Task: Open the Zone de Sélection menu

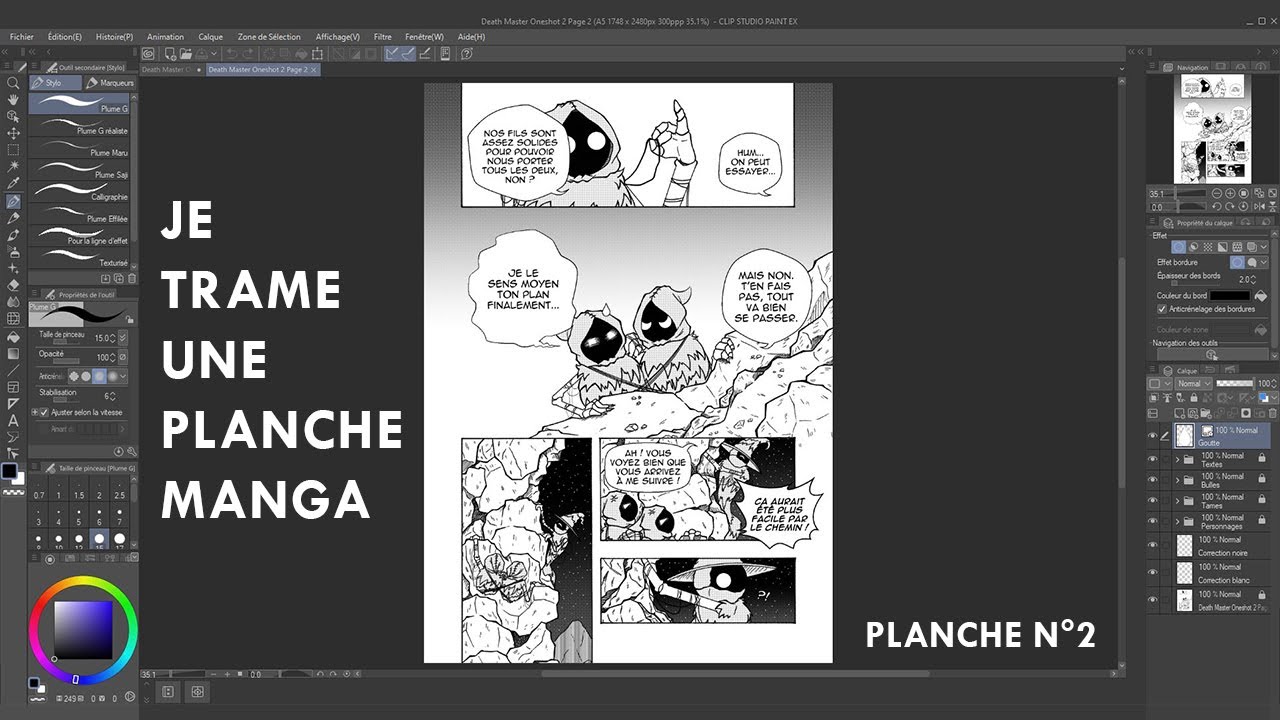Action: pyautogui.click(x=269, y=37)
